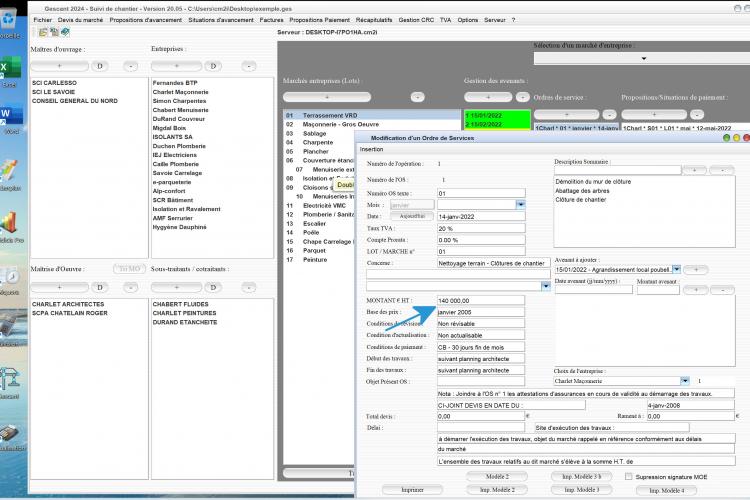Select lot 02 Maçonnerie - Gros Oeuvre

372,124
